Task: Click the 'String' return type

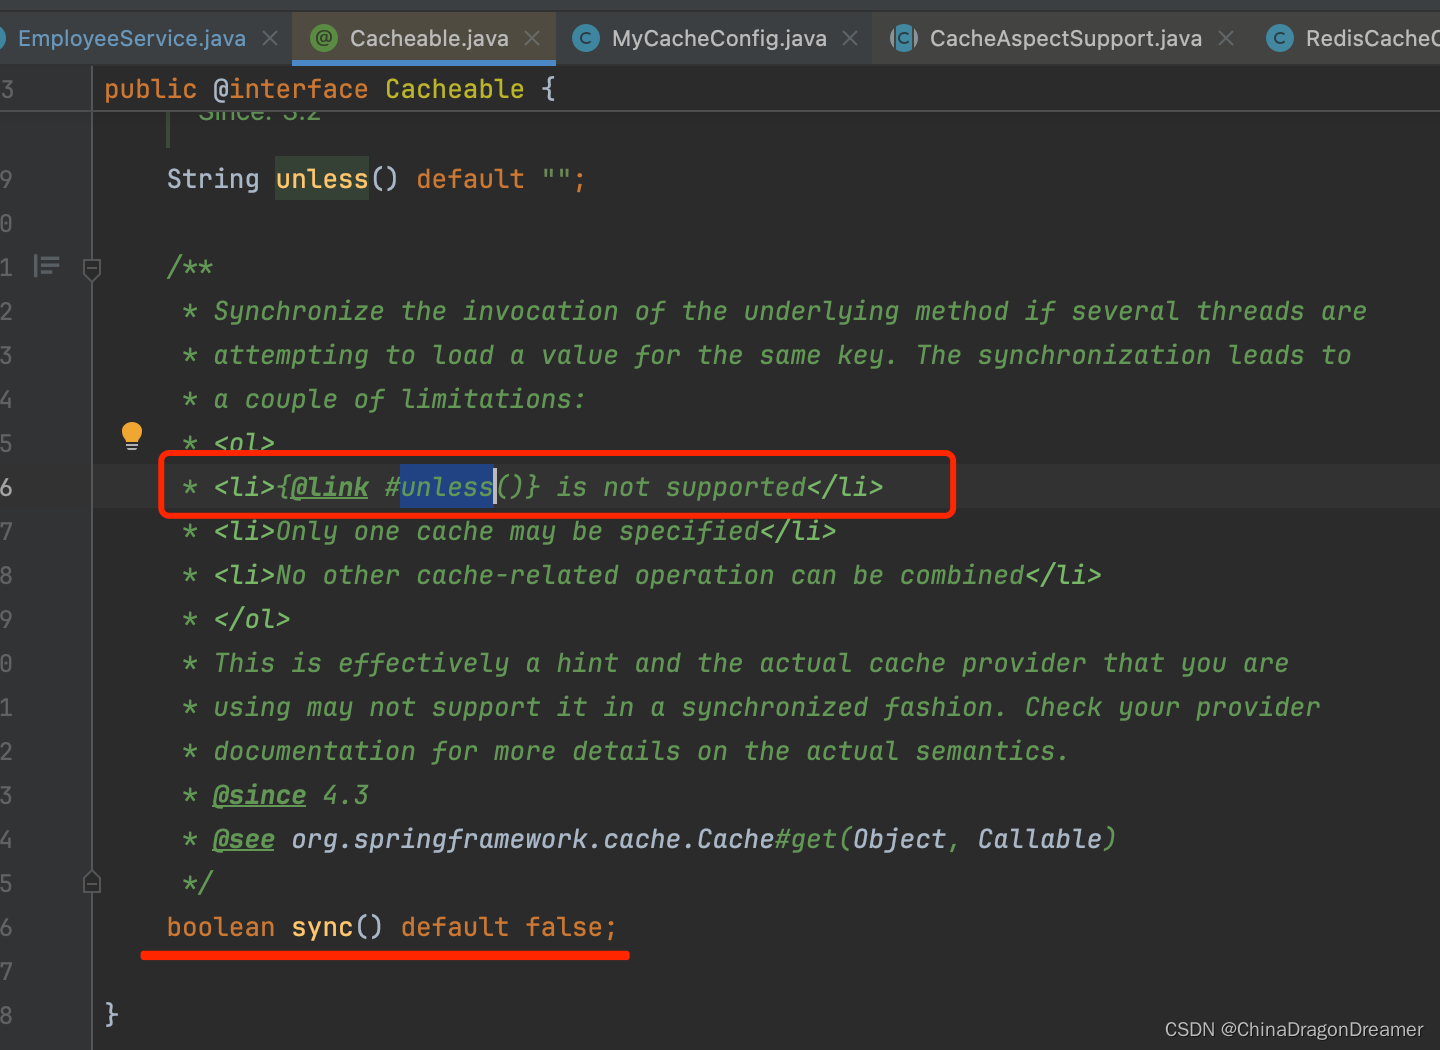Action: (213, 179)
